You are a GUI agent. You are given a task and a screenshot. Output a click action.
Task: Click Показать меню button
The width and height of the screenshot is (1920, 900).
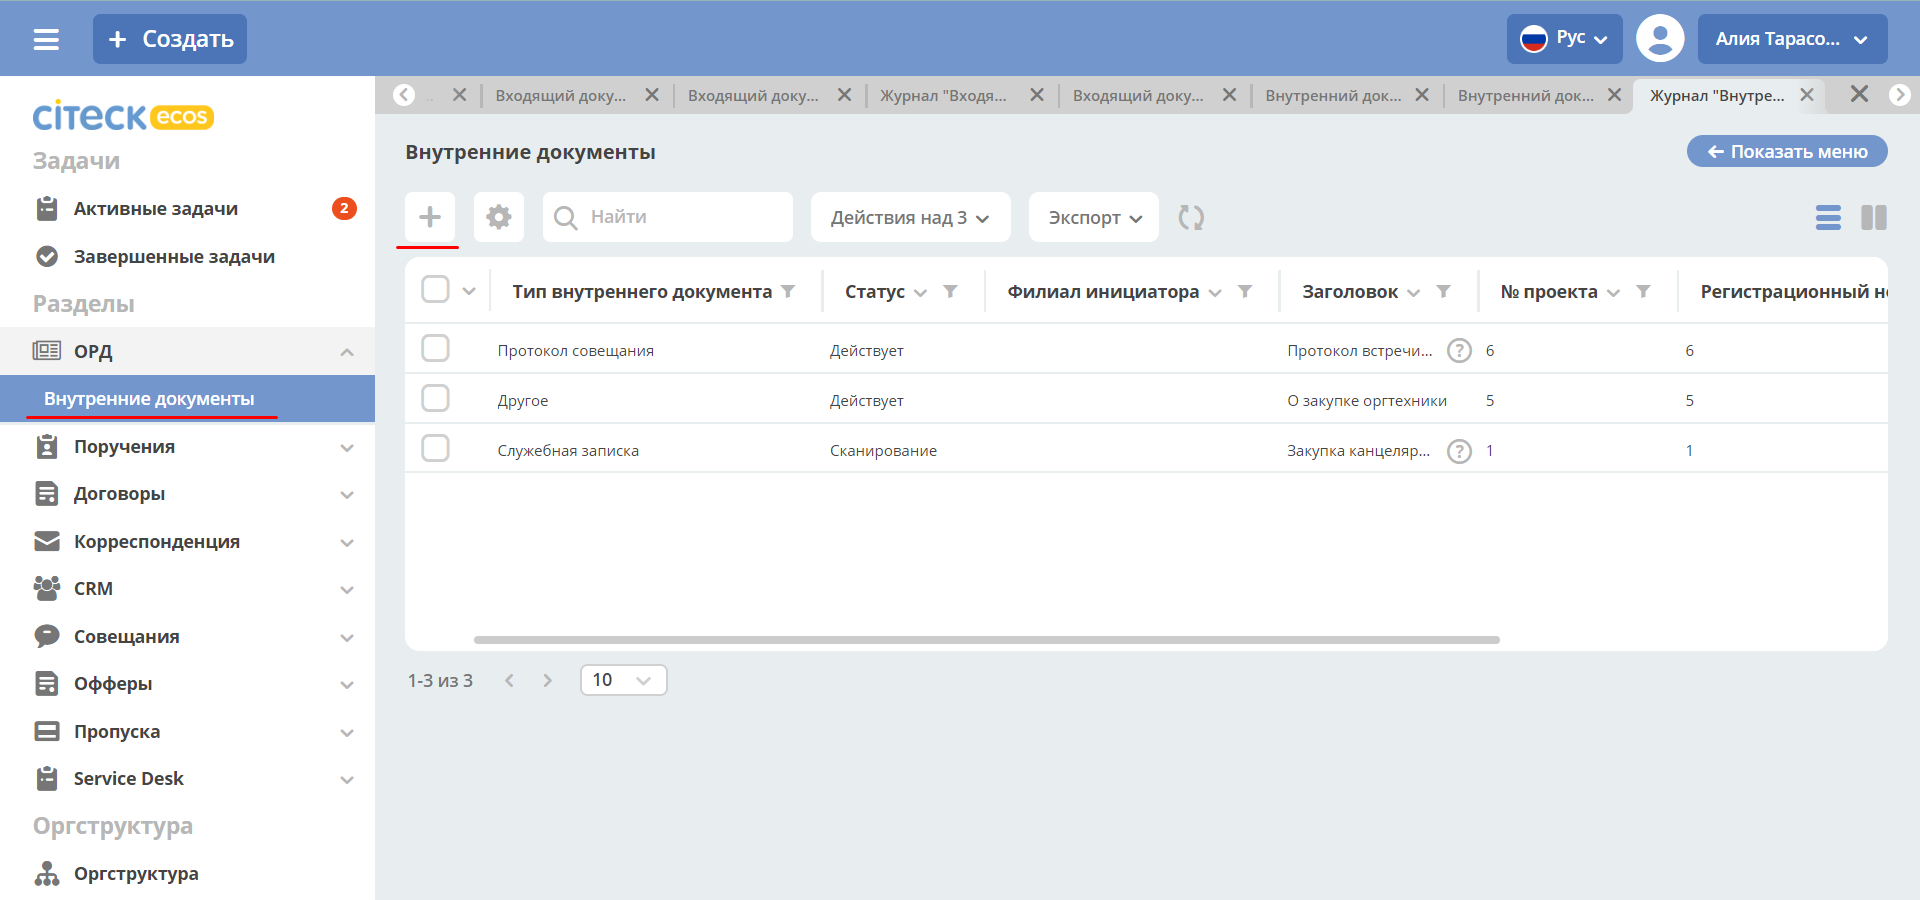pyautogui.click(x=1787, y=151)
